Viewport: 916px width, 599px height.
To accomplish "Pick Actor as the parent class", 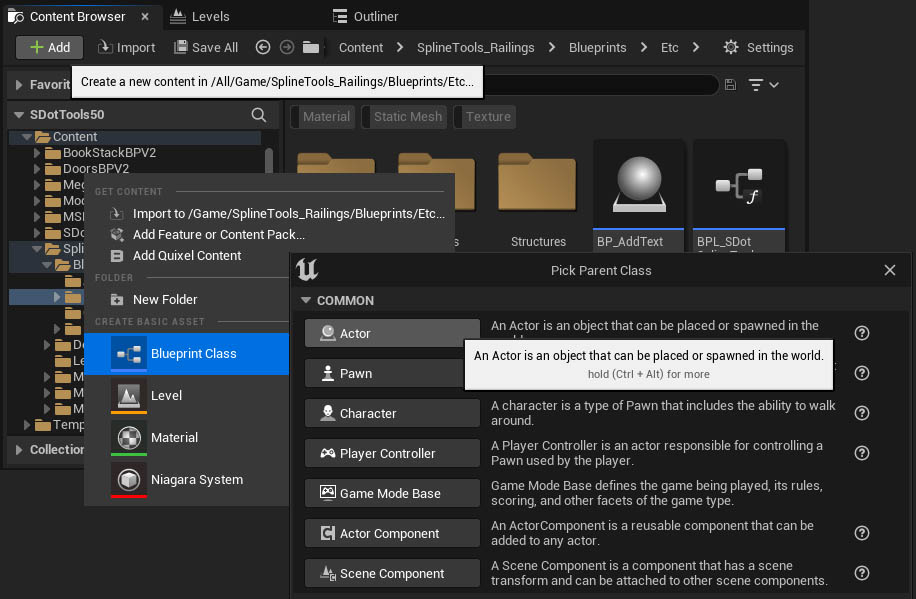I will [x=392, y=333].
